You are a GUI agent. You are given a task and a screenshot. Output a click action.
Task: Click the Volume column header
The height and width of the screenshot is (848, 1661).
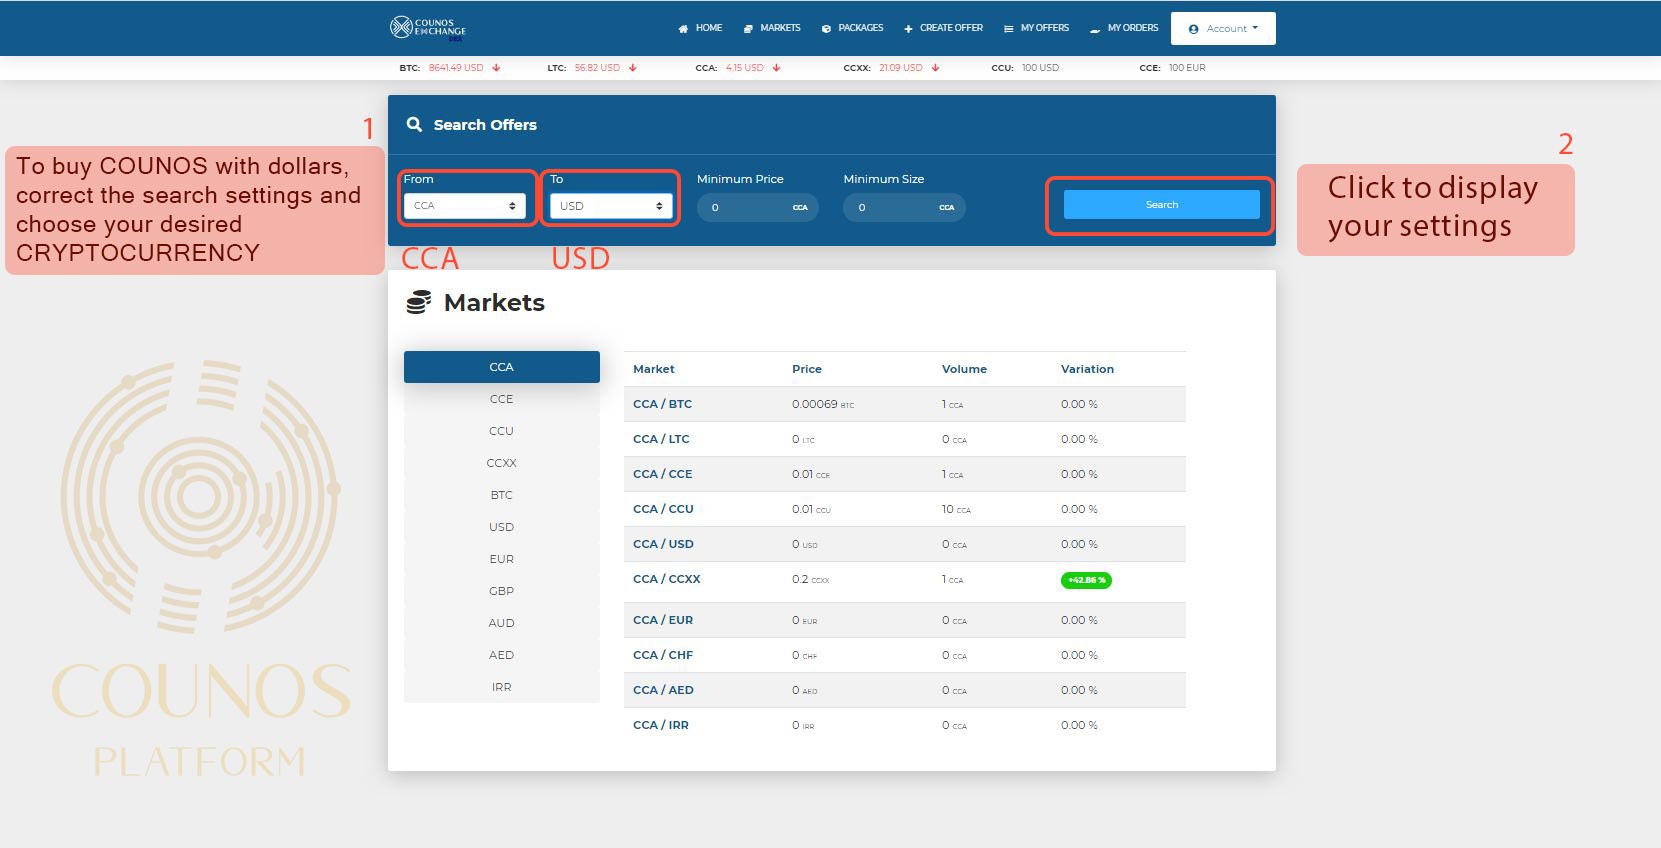[x=964, y=369]
